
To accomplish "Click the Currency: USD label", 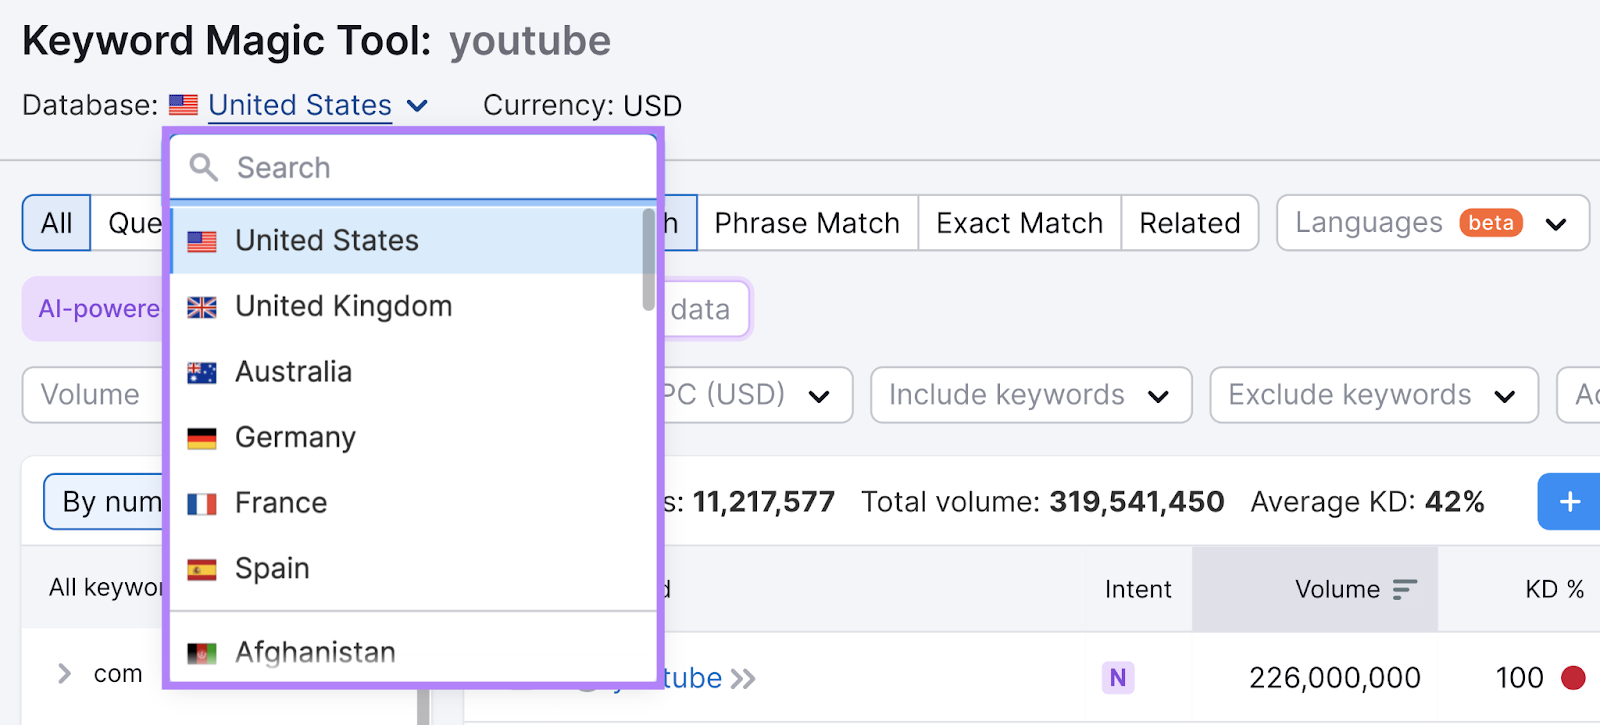I will (582, 105).
